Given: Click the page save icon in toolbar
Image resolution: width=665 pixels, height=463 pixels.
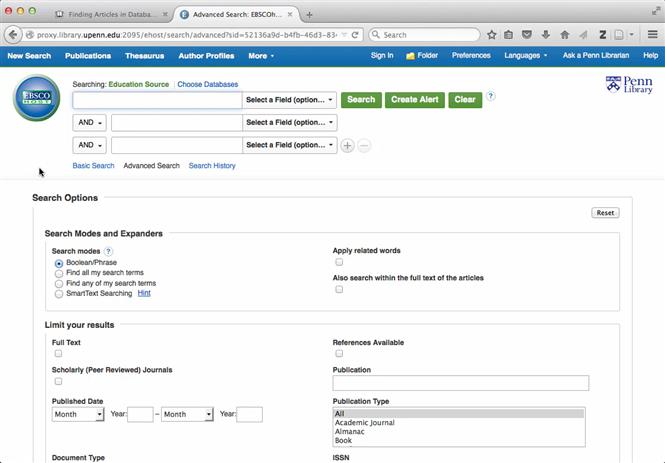Looking at the screenshot, I should point(619,35).
